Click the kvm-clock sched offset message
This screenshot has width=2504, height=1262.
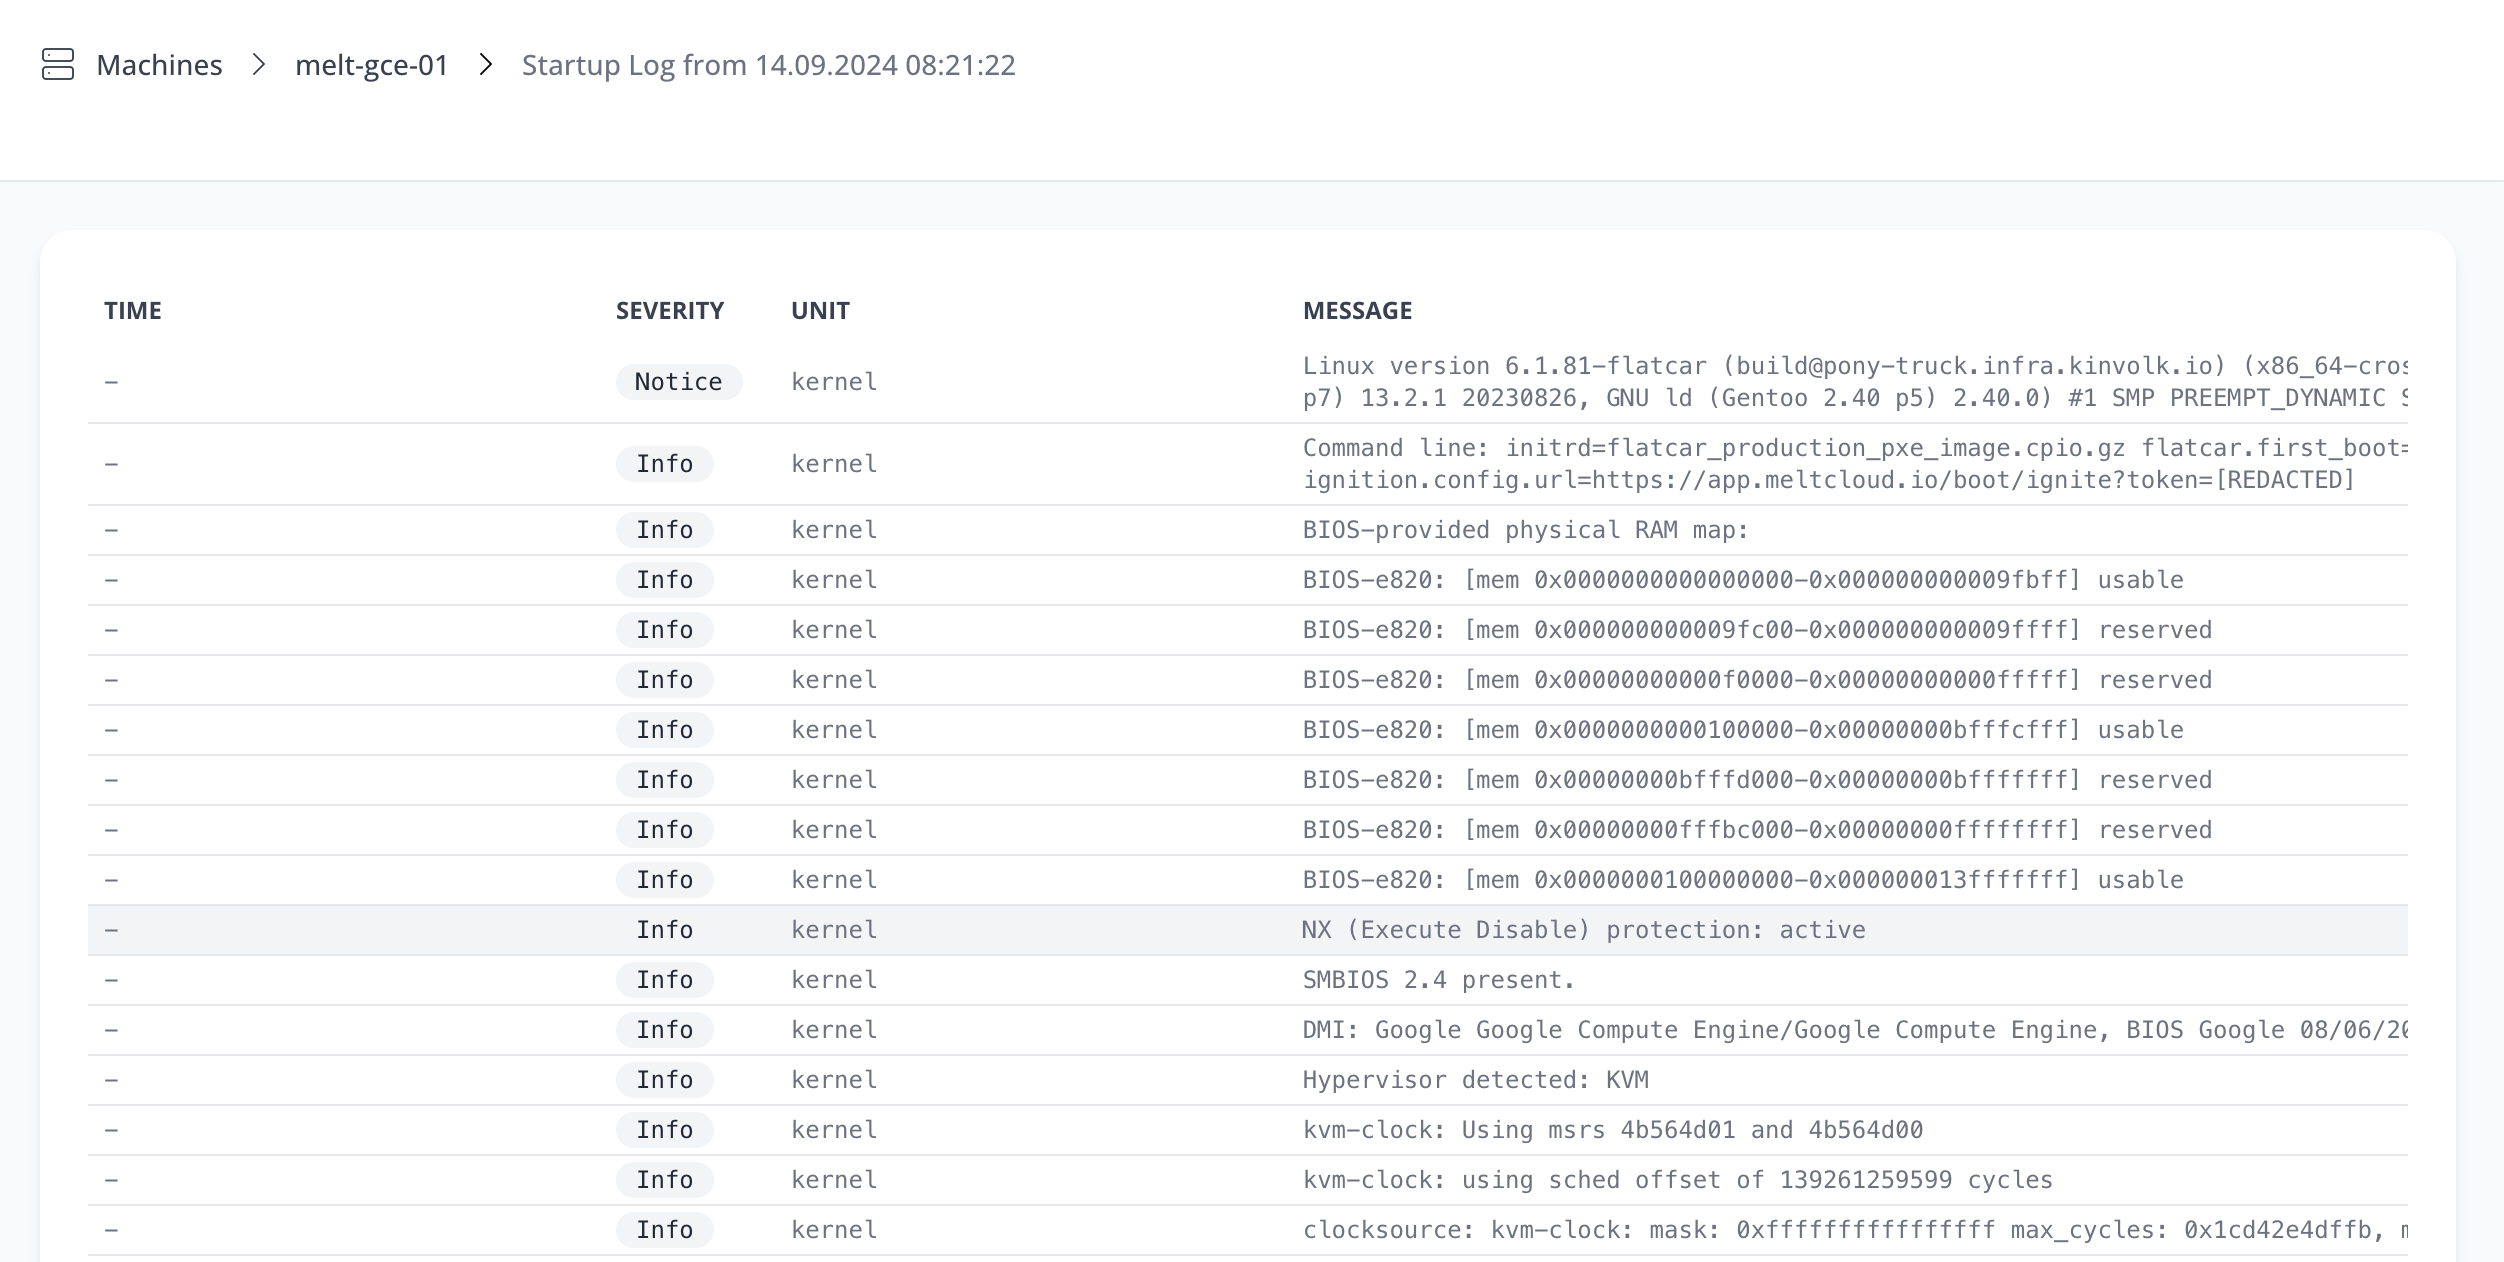click(1677, 1180)
